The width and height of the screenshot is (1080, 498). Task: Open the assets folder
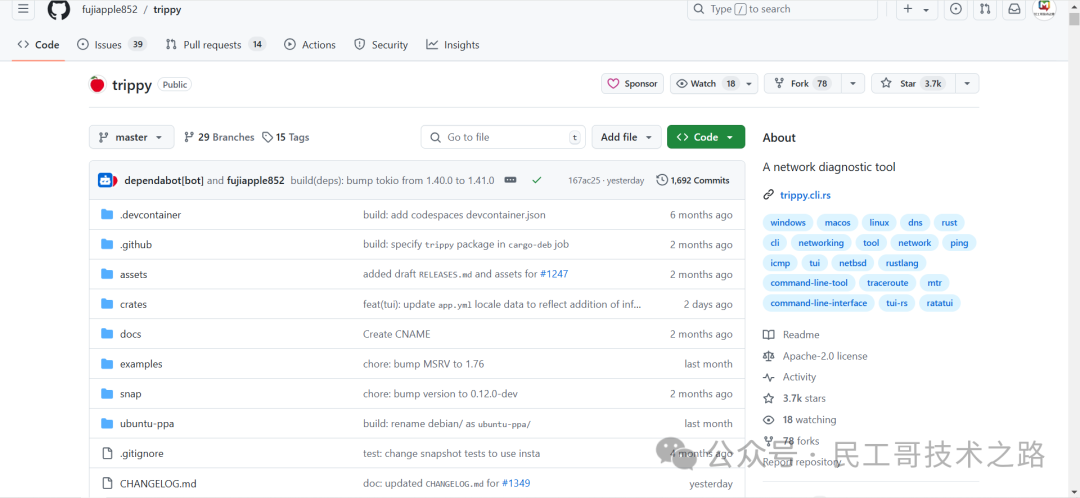[x=134, y=274]
